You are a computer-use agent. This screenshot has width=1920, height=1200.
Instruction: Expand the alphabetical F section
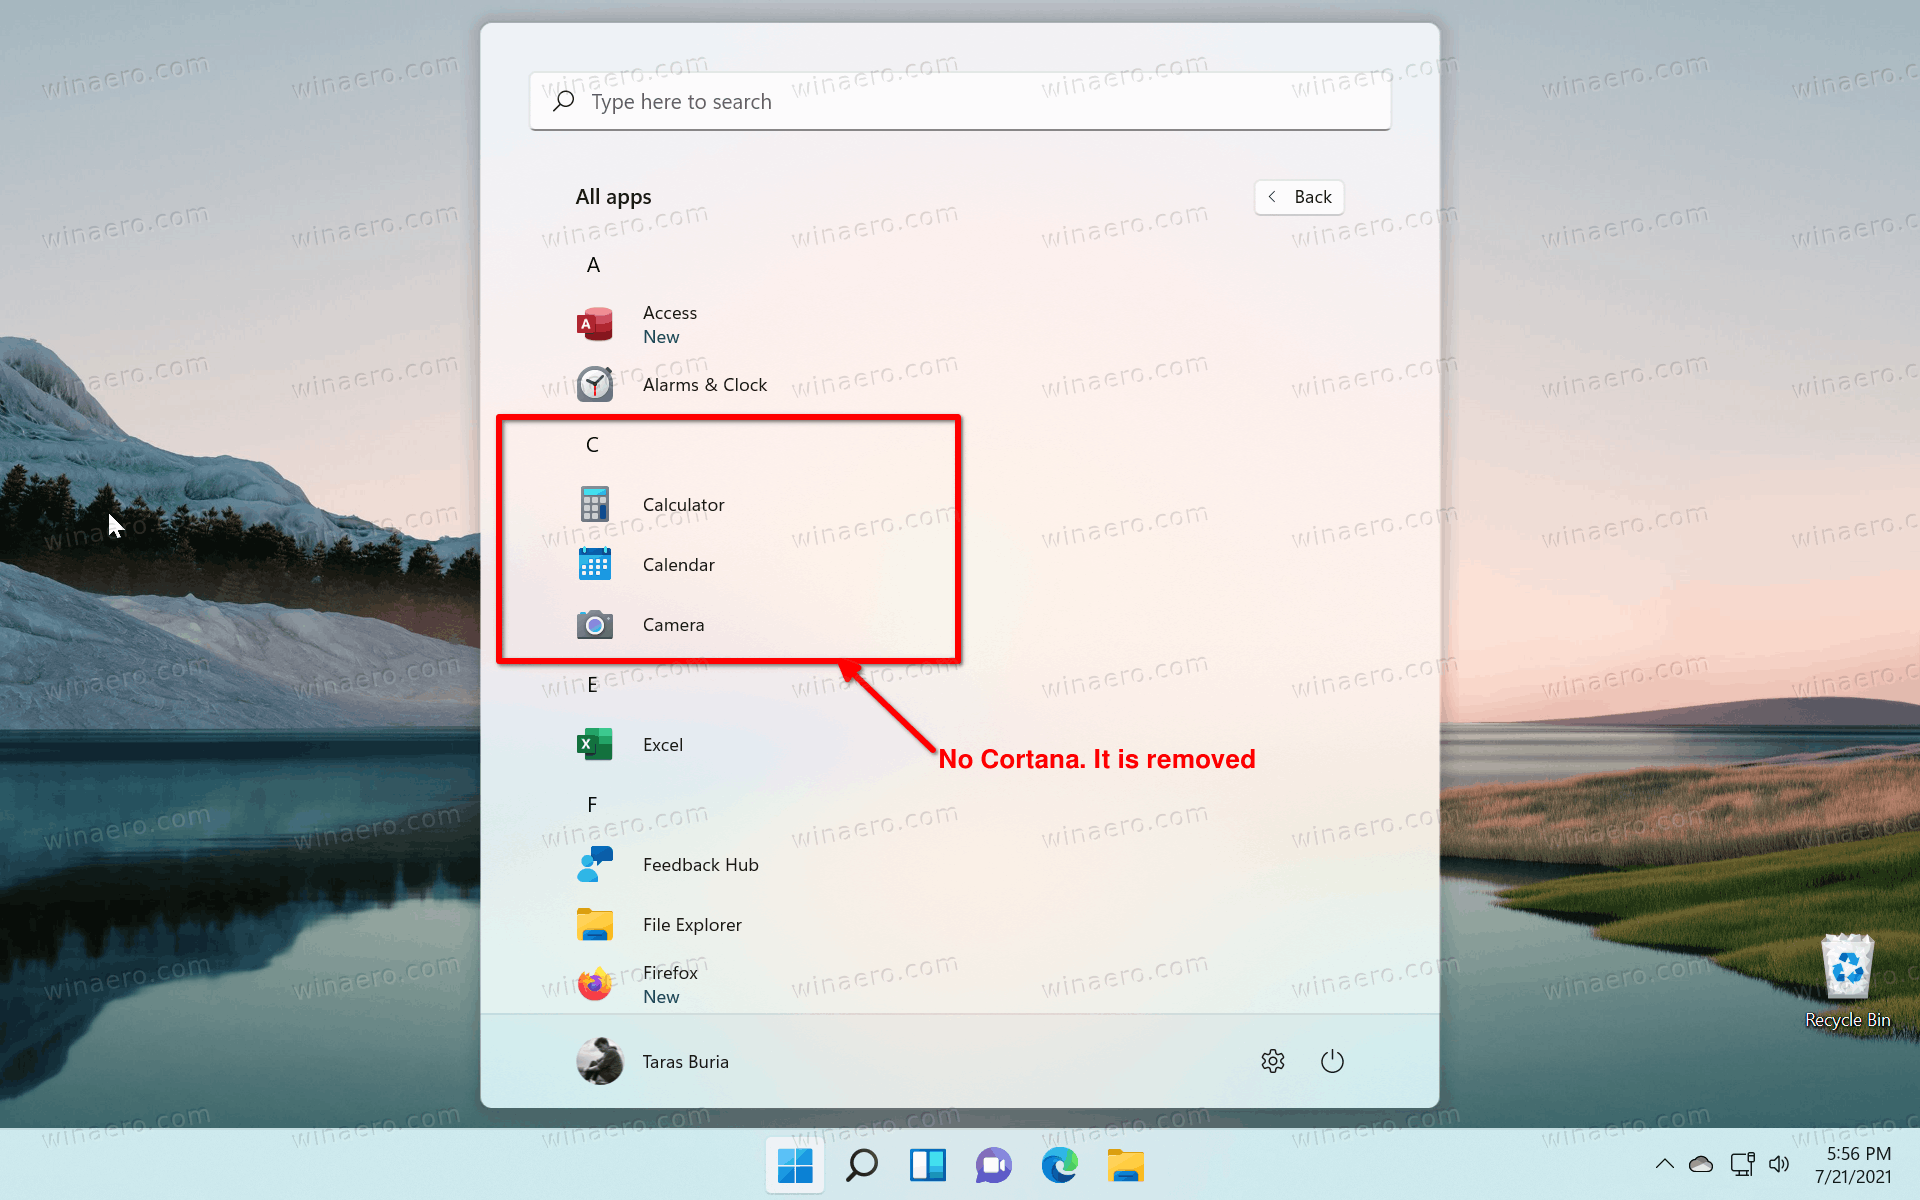[593, 803]
